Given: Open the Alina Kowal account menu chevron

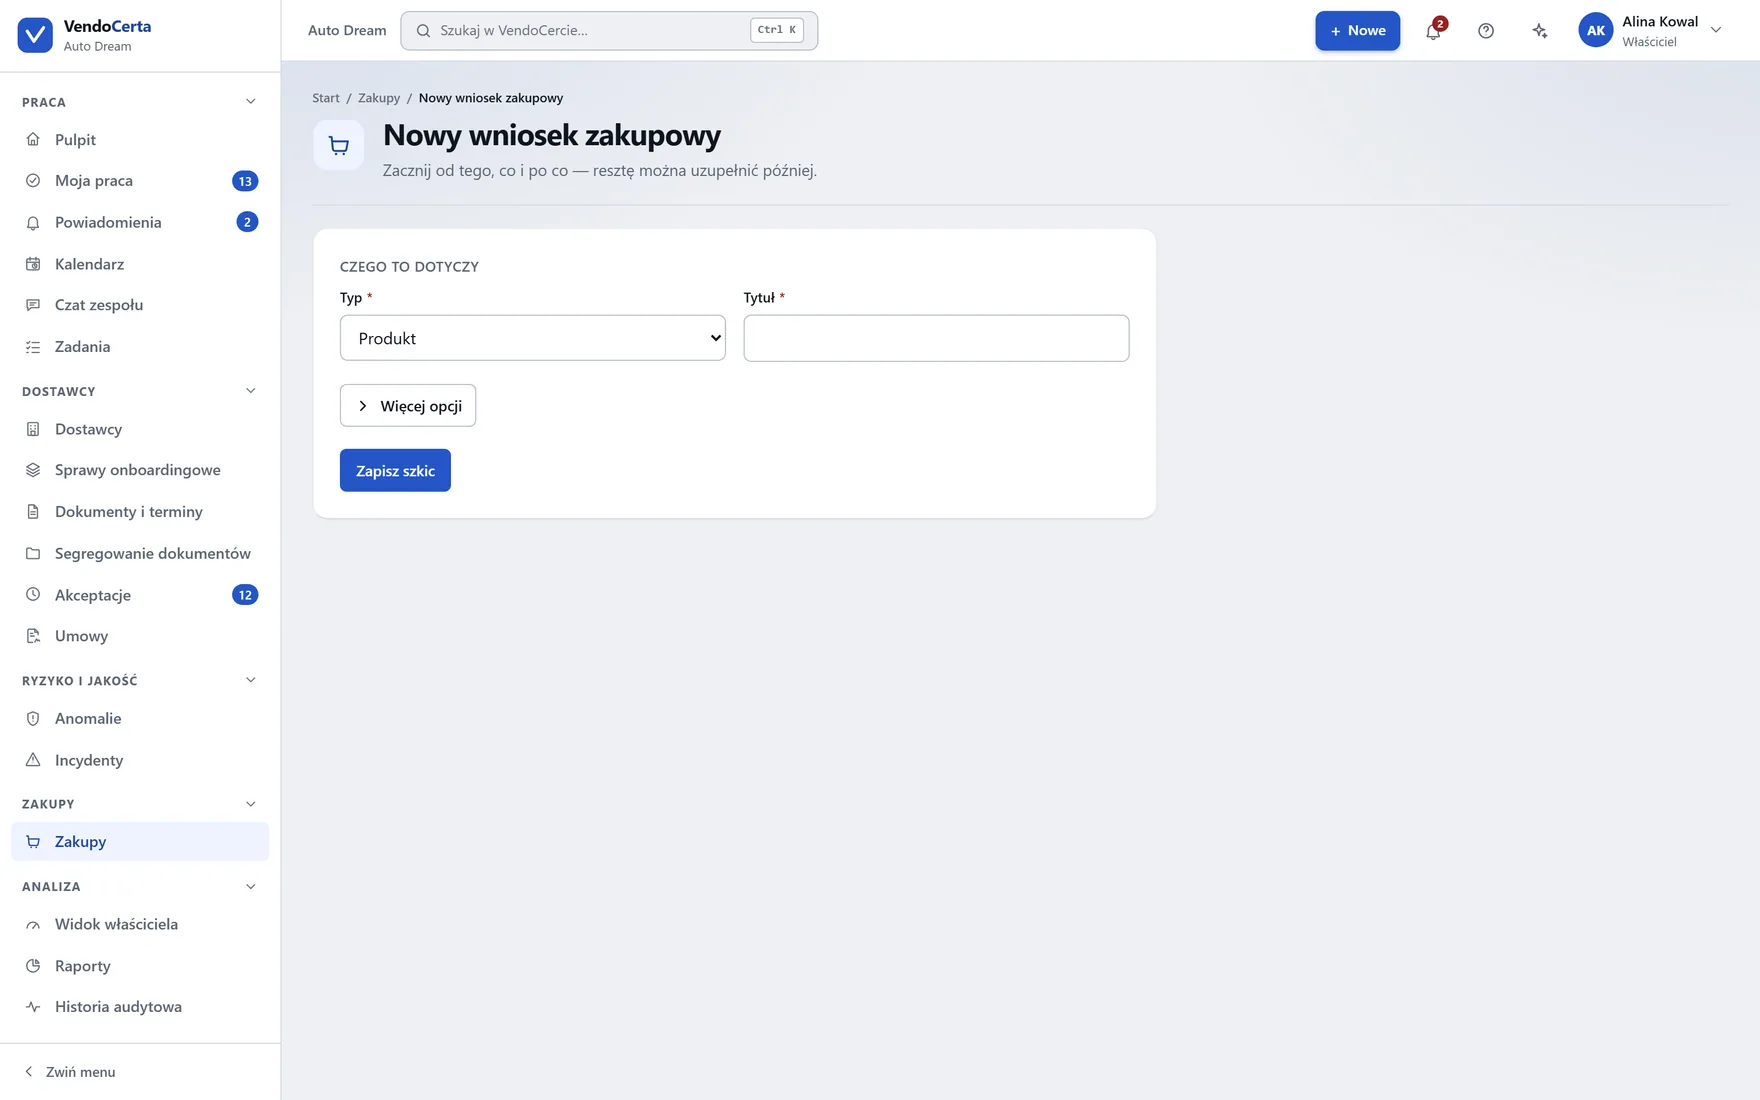Looking at the screenshot, I should pos(1716,30).
